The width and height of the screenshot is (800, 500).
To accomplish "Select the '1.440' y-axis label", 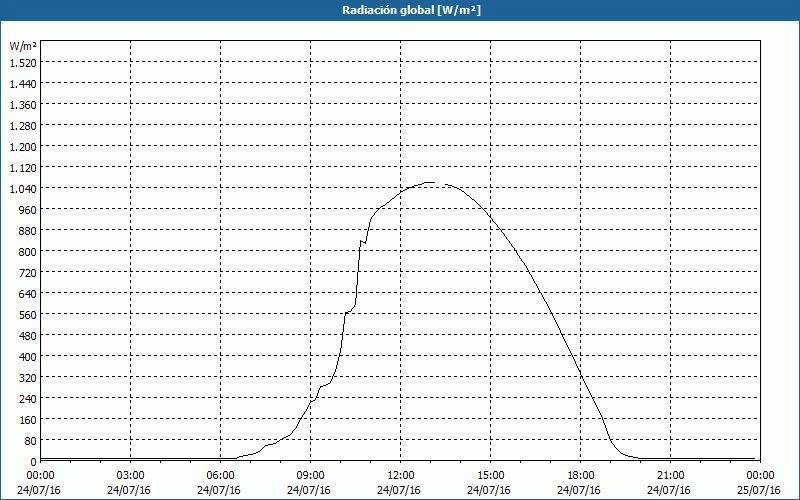I will (23, 84).
